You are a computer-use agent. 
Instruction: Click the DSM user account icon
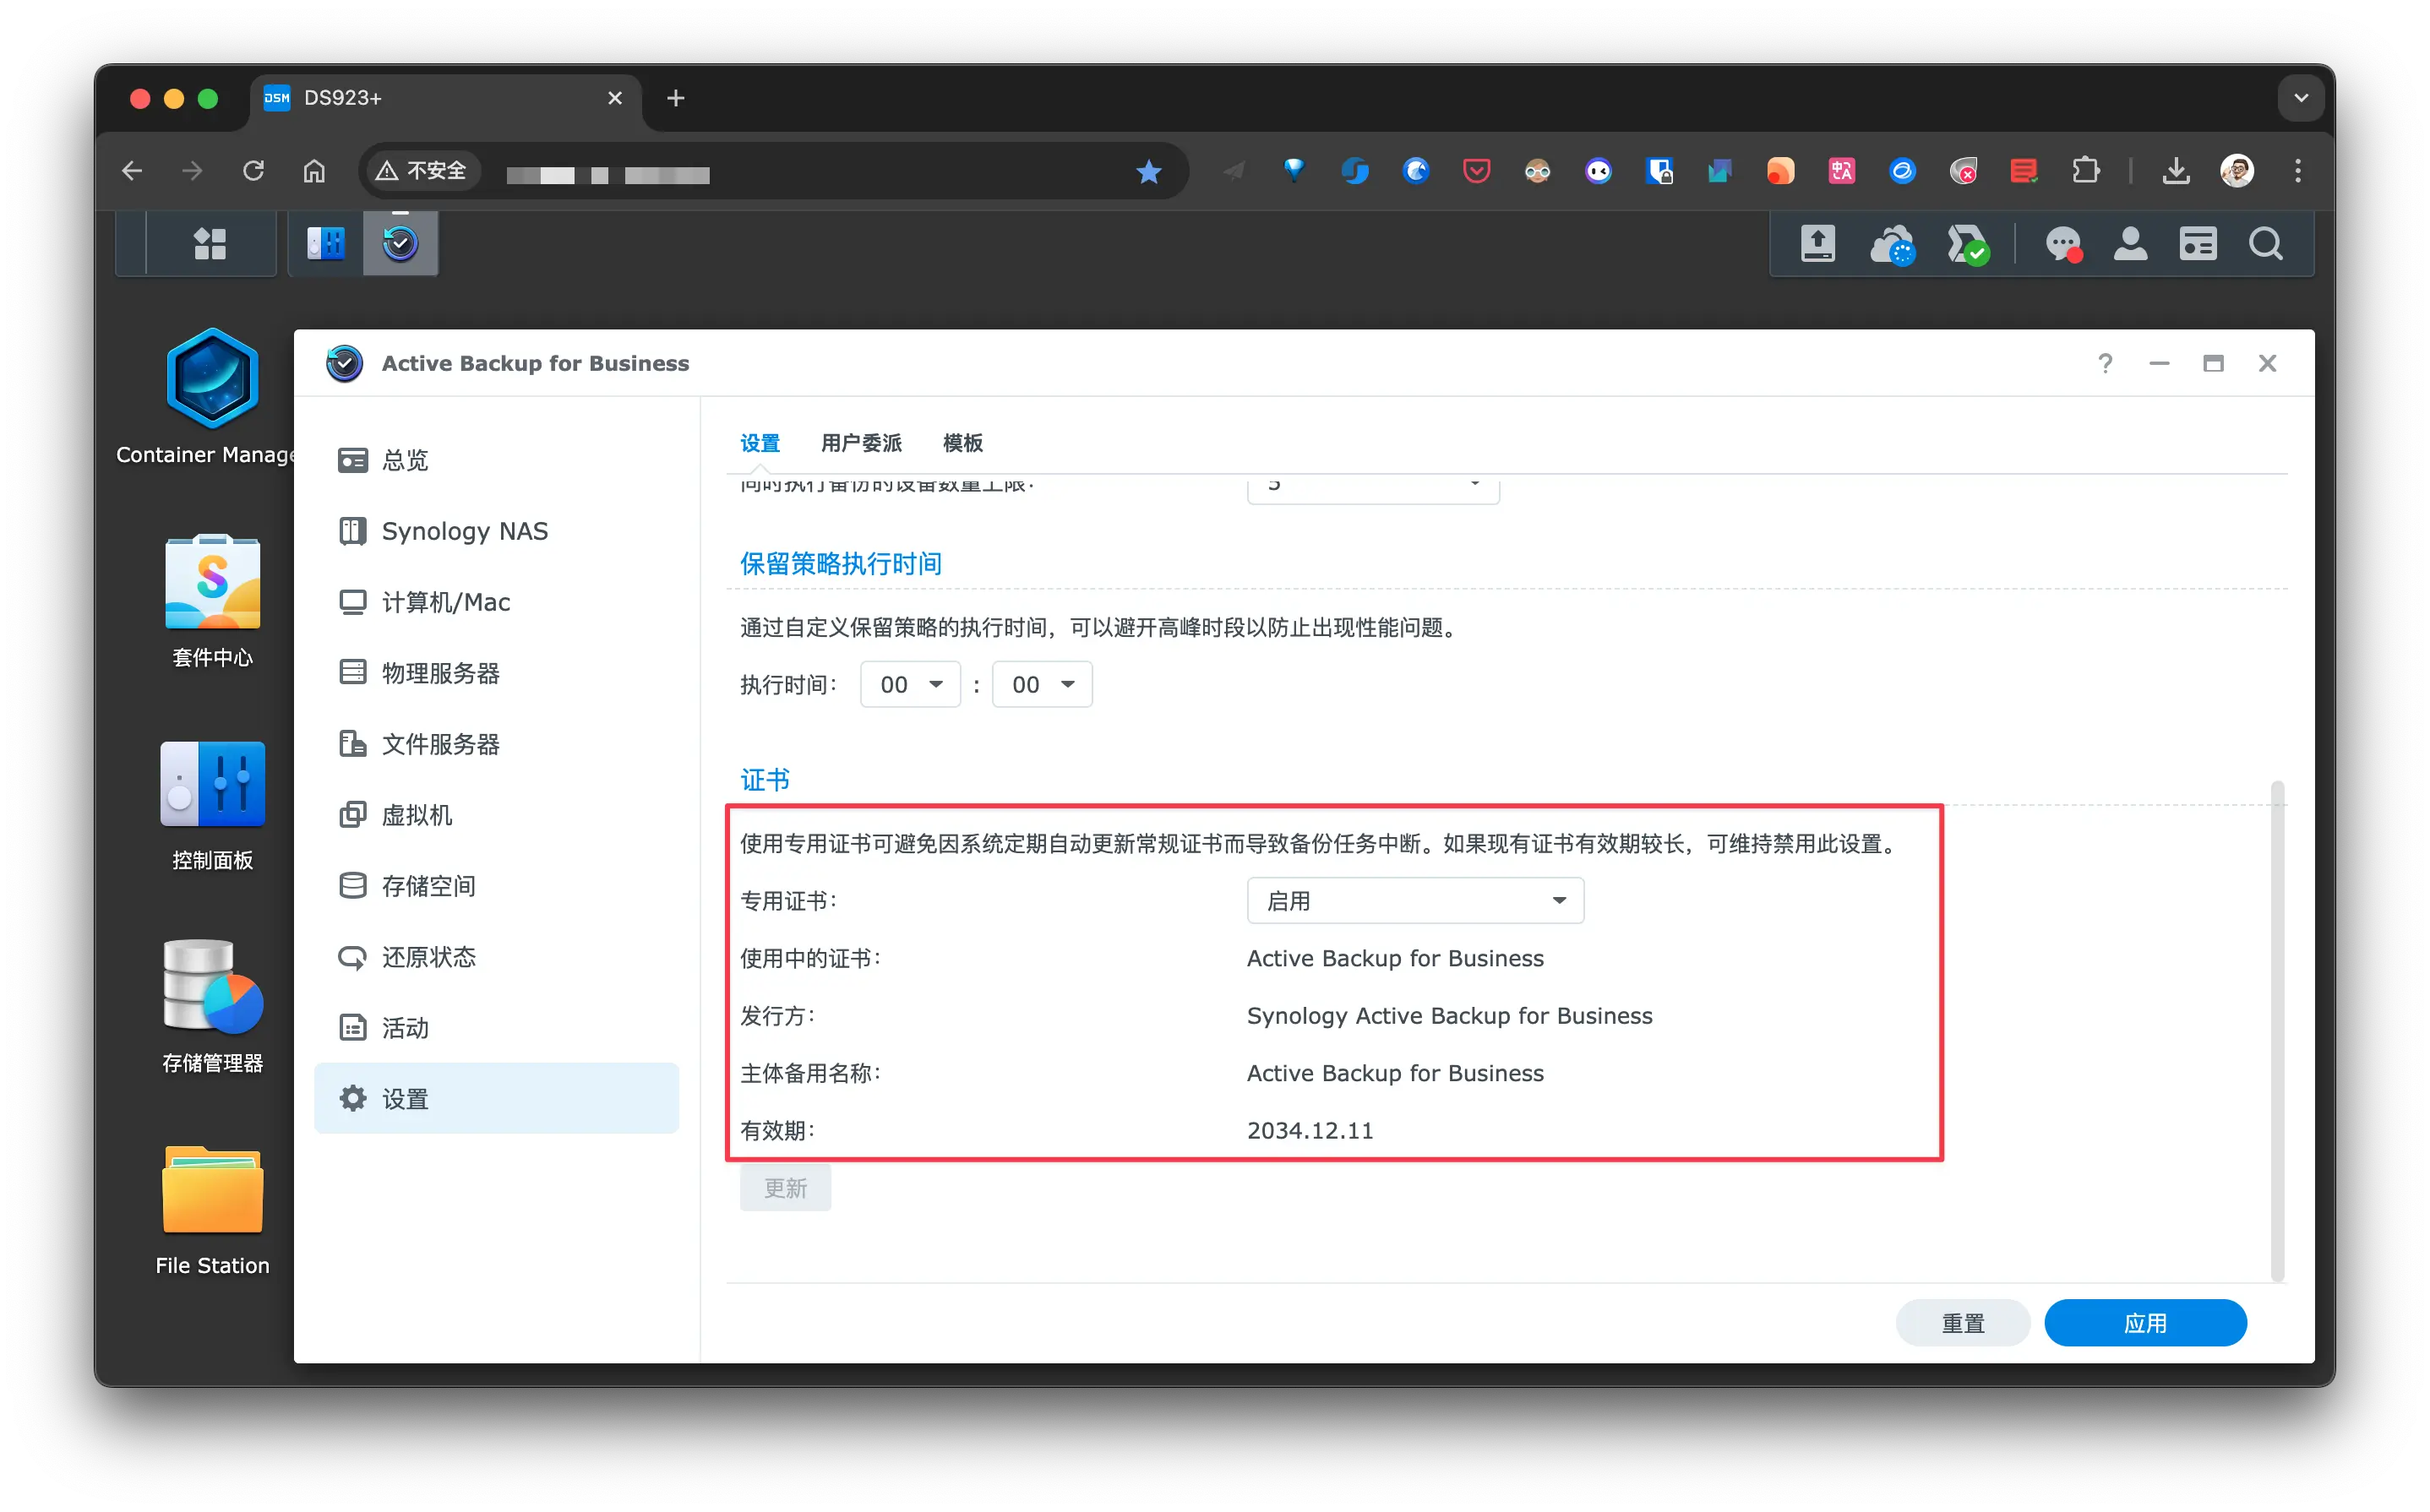click(2130, 243)
